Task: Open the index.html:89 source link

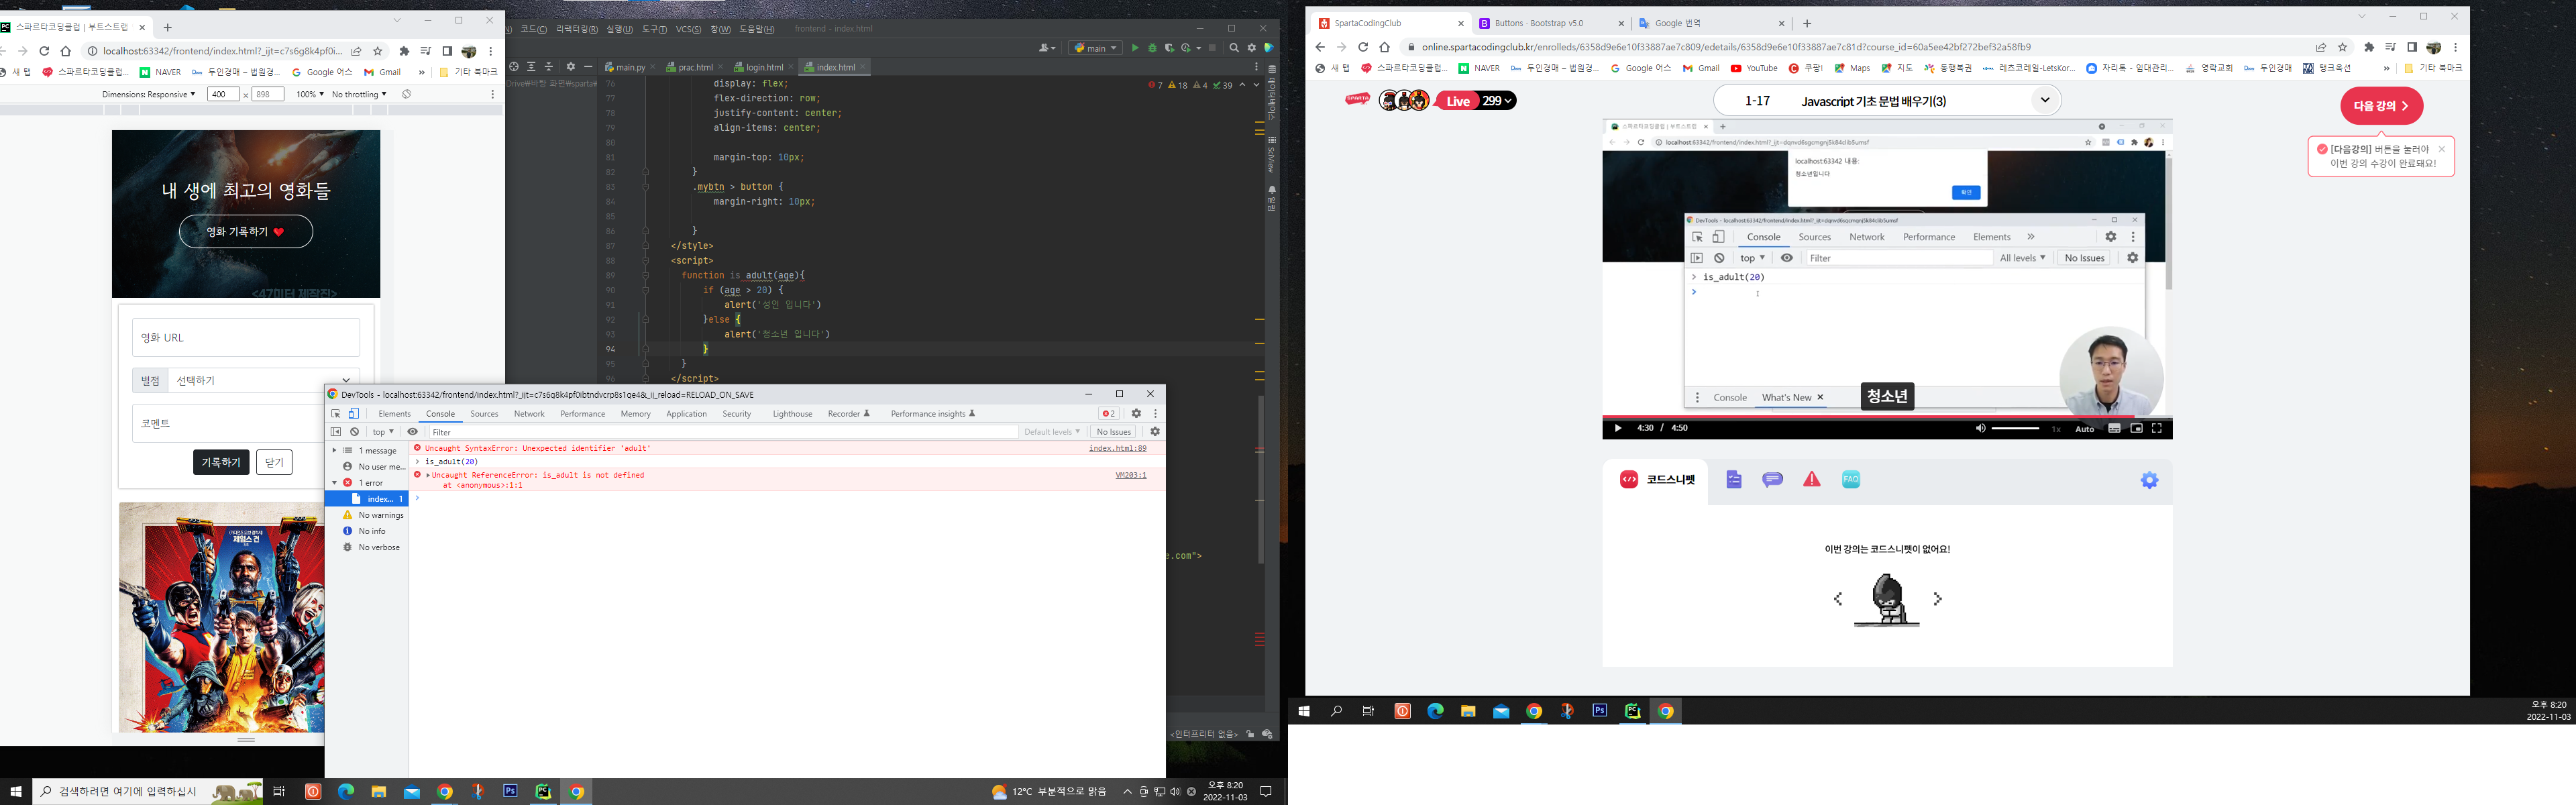Action: click(x=1117, y=449)
